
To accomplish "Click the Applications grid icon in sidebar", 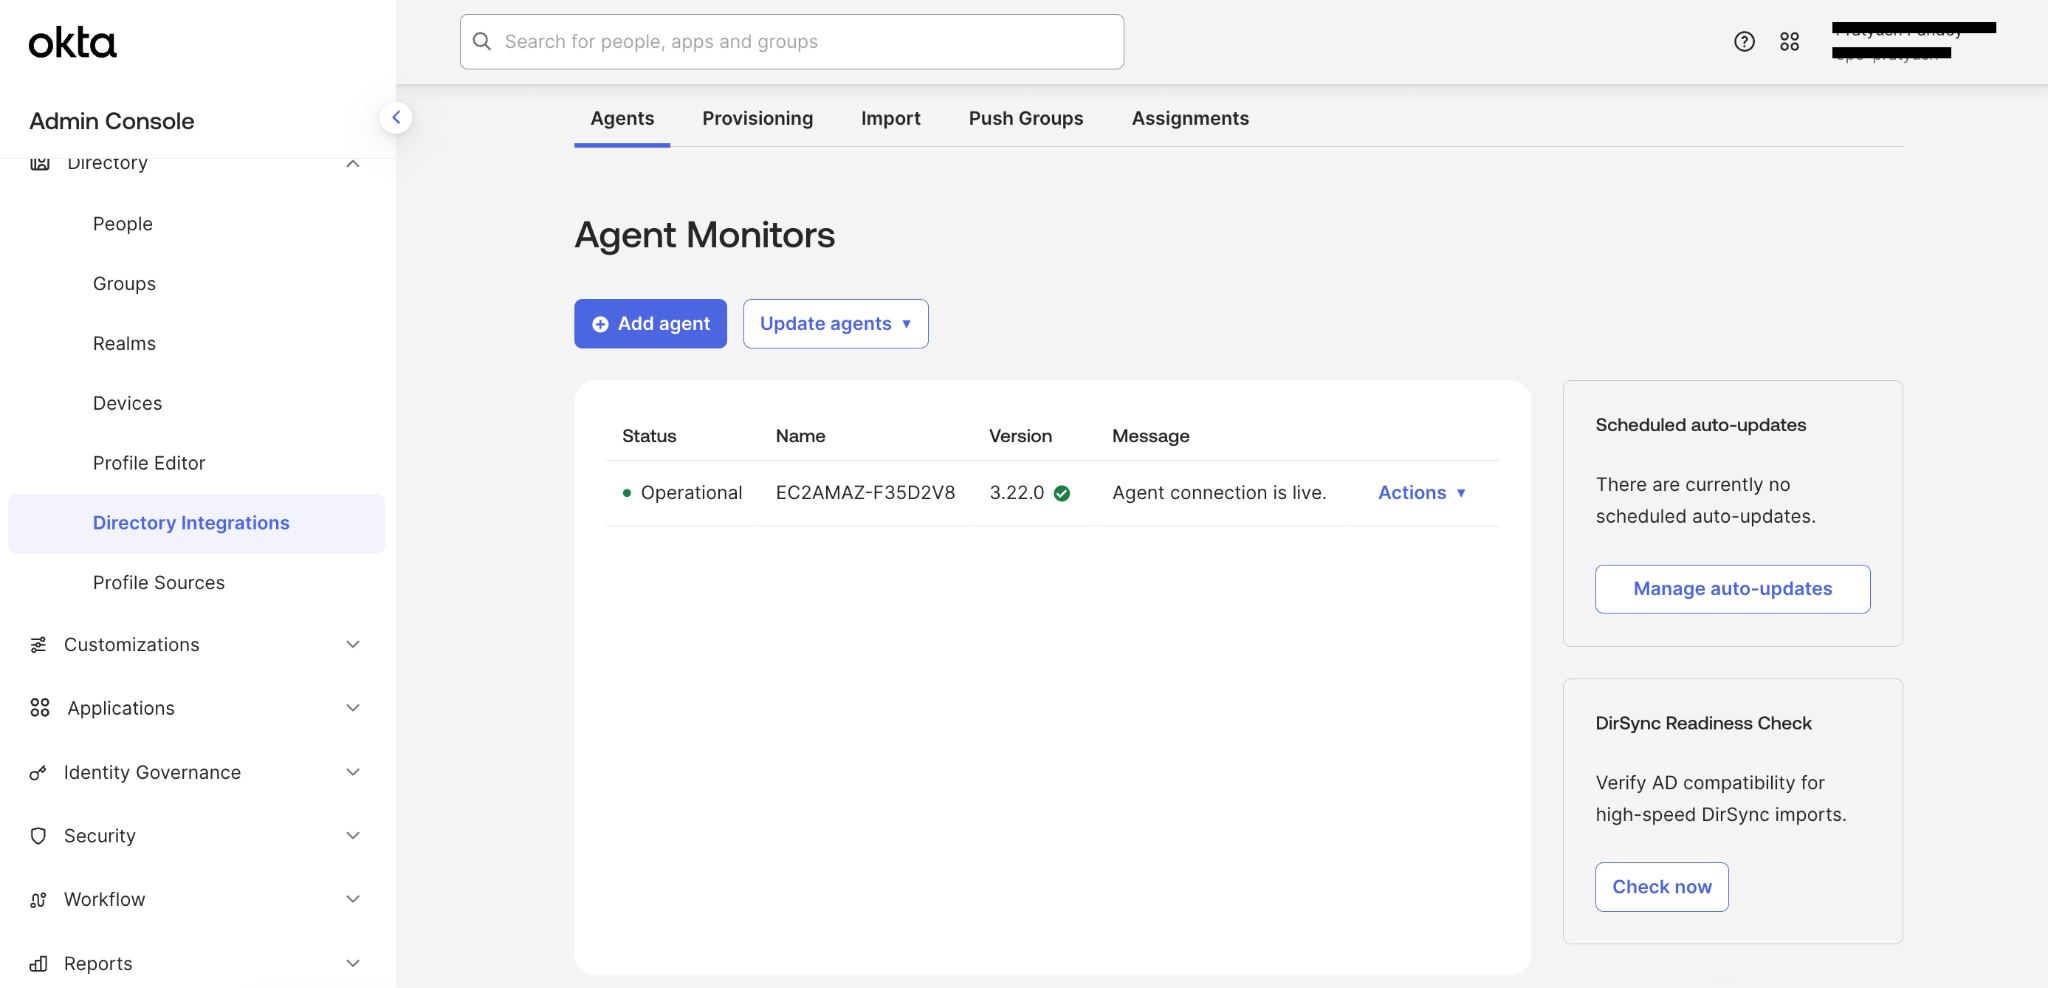I will 40,708.
